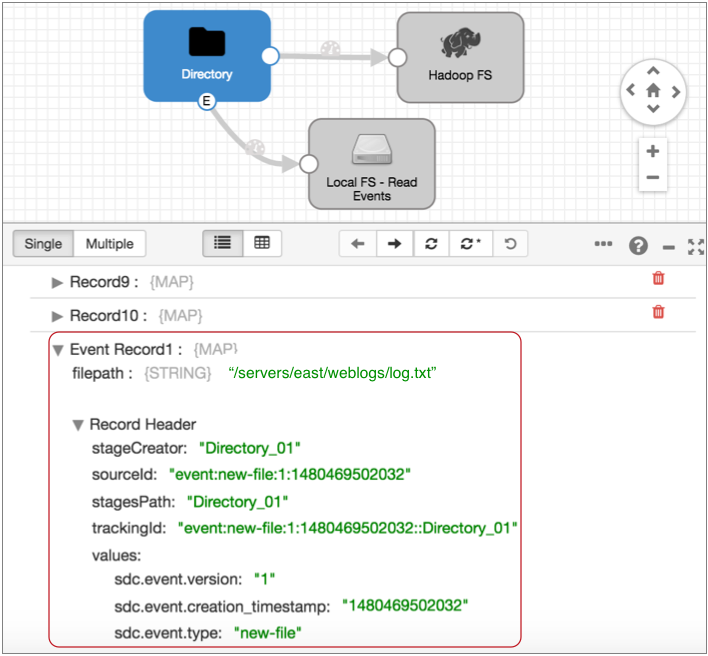This screenshot has height=656, width=708.
Task: Select the Local FS - Read Events stage
Action: [371, 164]
